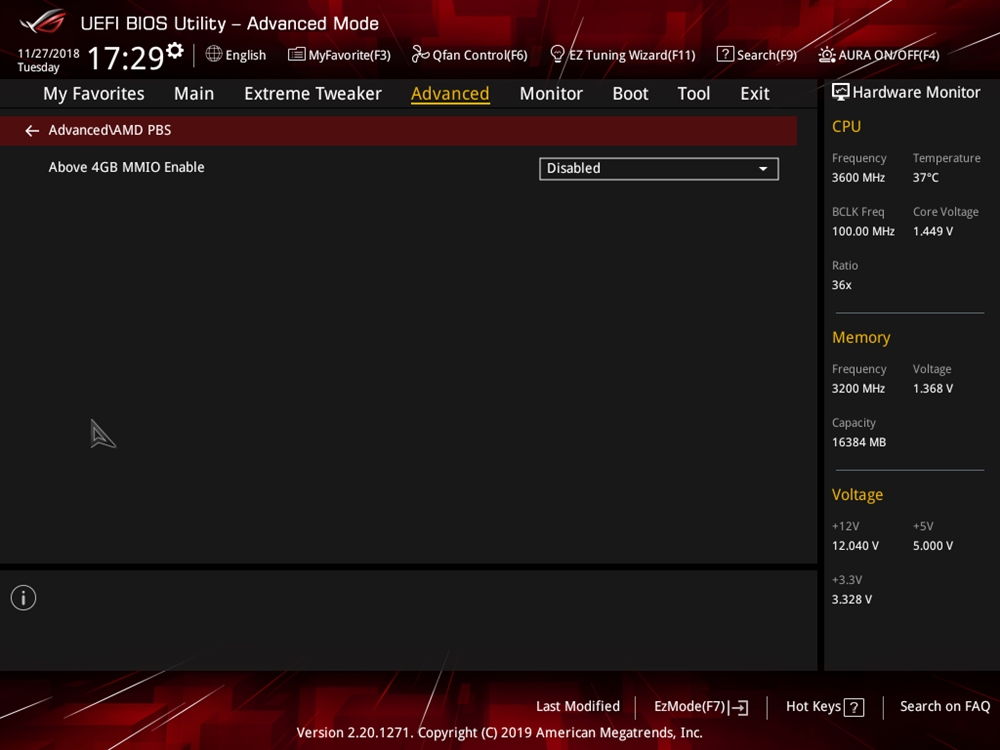This screenshot has height=750, width=1000.
Task: Click EZ Tuning Wizard(F11) label
Action: click(632, 55)
